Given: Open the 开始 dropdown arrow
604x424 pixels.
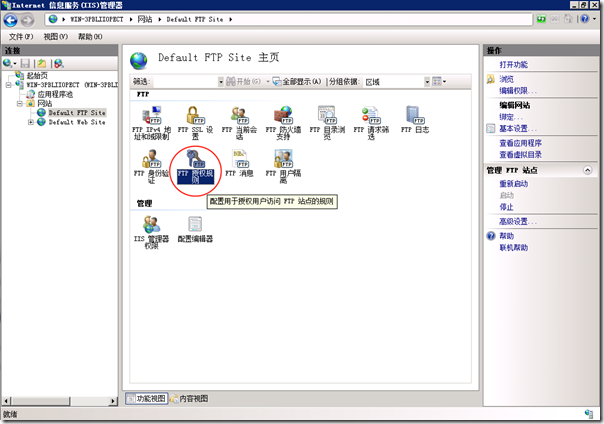Looking at the screenshot, I should 268,82.
